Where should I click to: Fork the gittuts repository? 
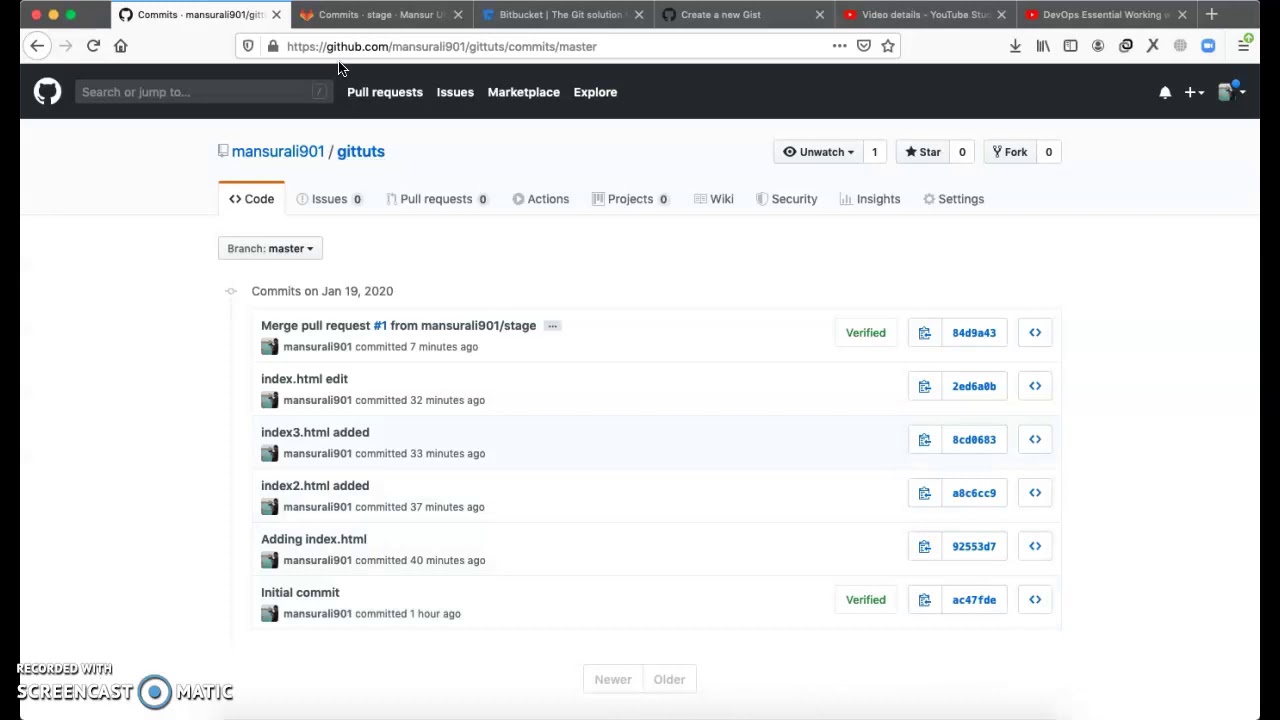coord(1010,152)
